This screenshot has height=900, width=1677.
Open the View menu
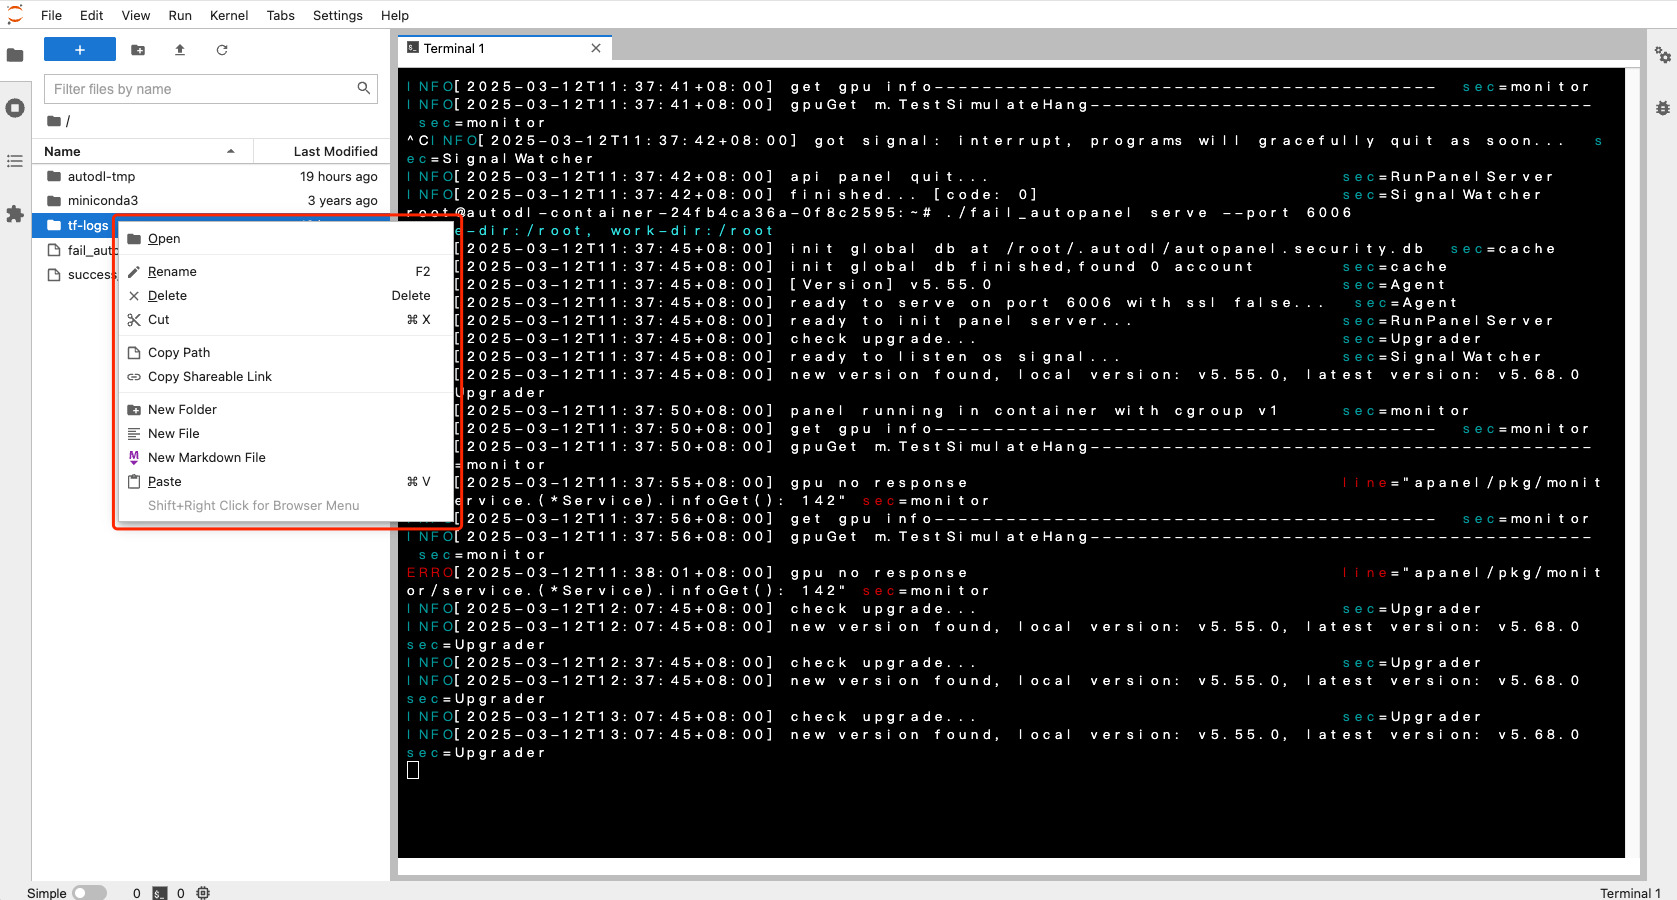click(x=136, y=15)
